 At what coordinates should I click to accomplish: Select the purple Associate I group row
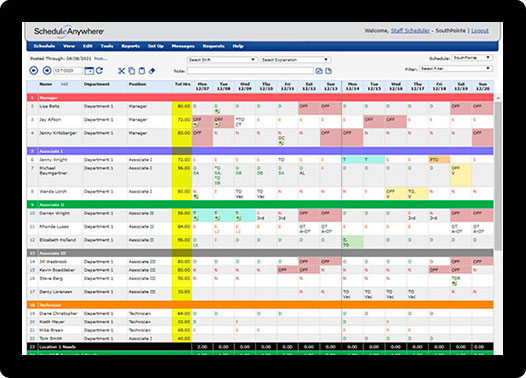coord(260,151)
